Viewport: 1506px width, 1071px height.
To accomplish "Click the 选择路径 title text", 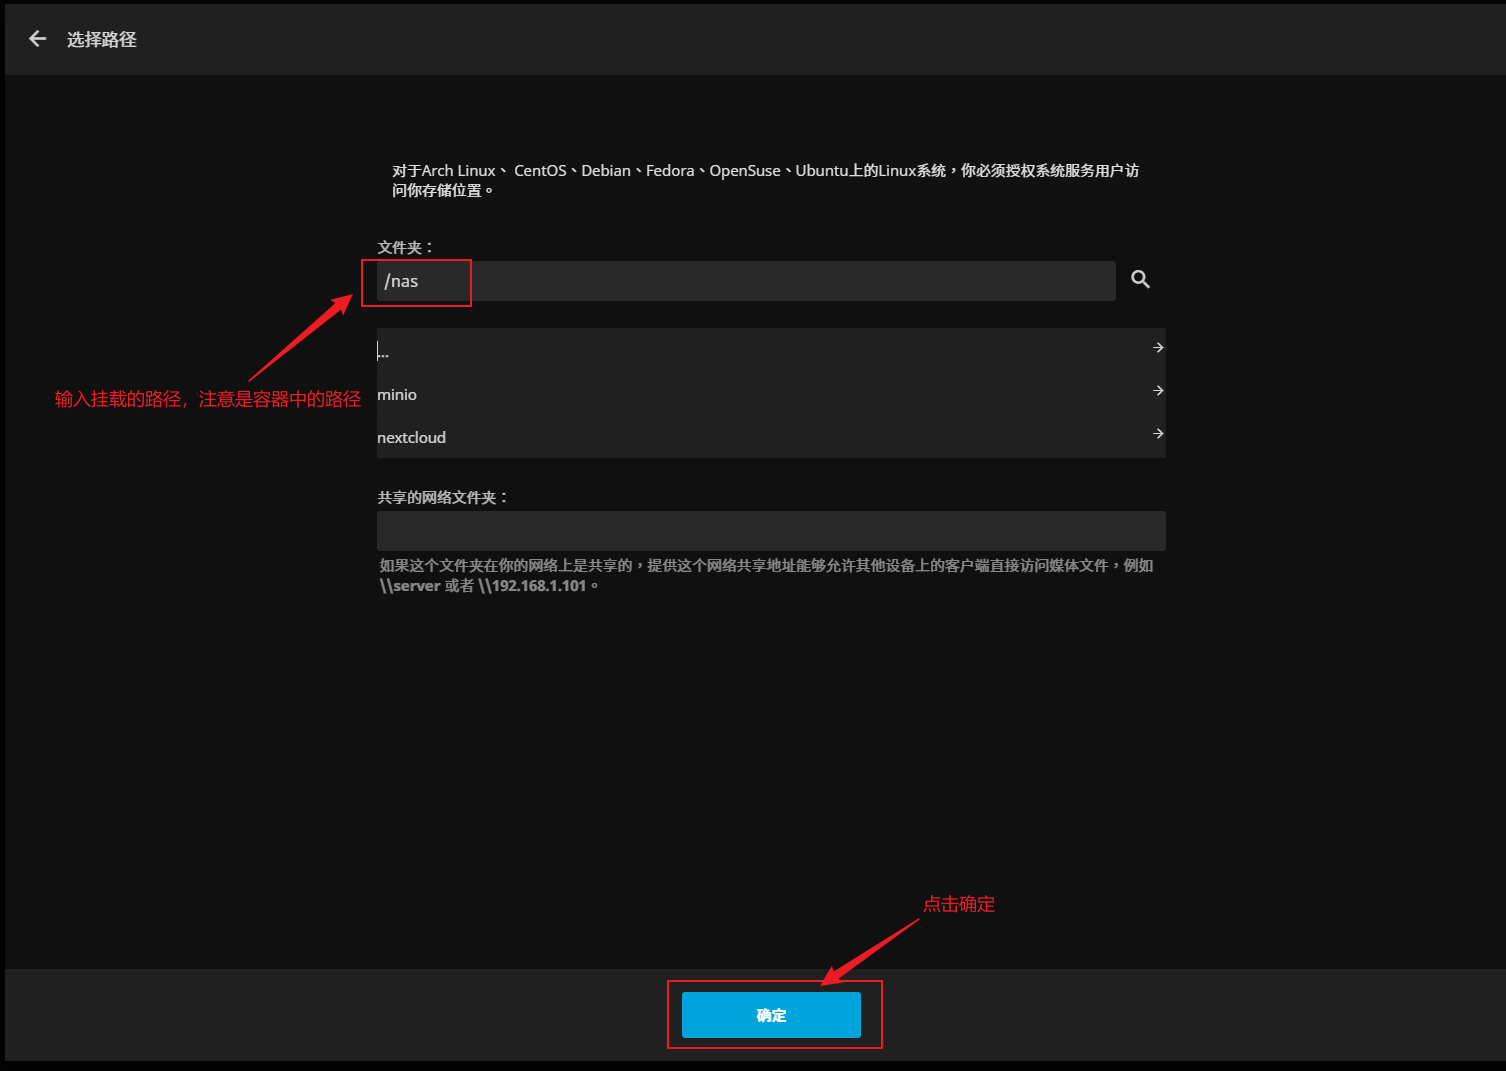I will [x=101, y=39].
